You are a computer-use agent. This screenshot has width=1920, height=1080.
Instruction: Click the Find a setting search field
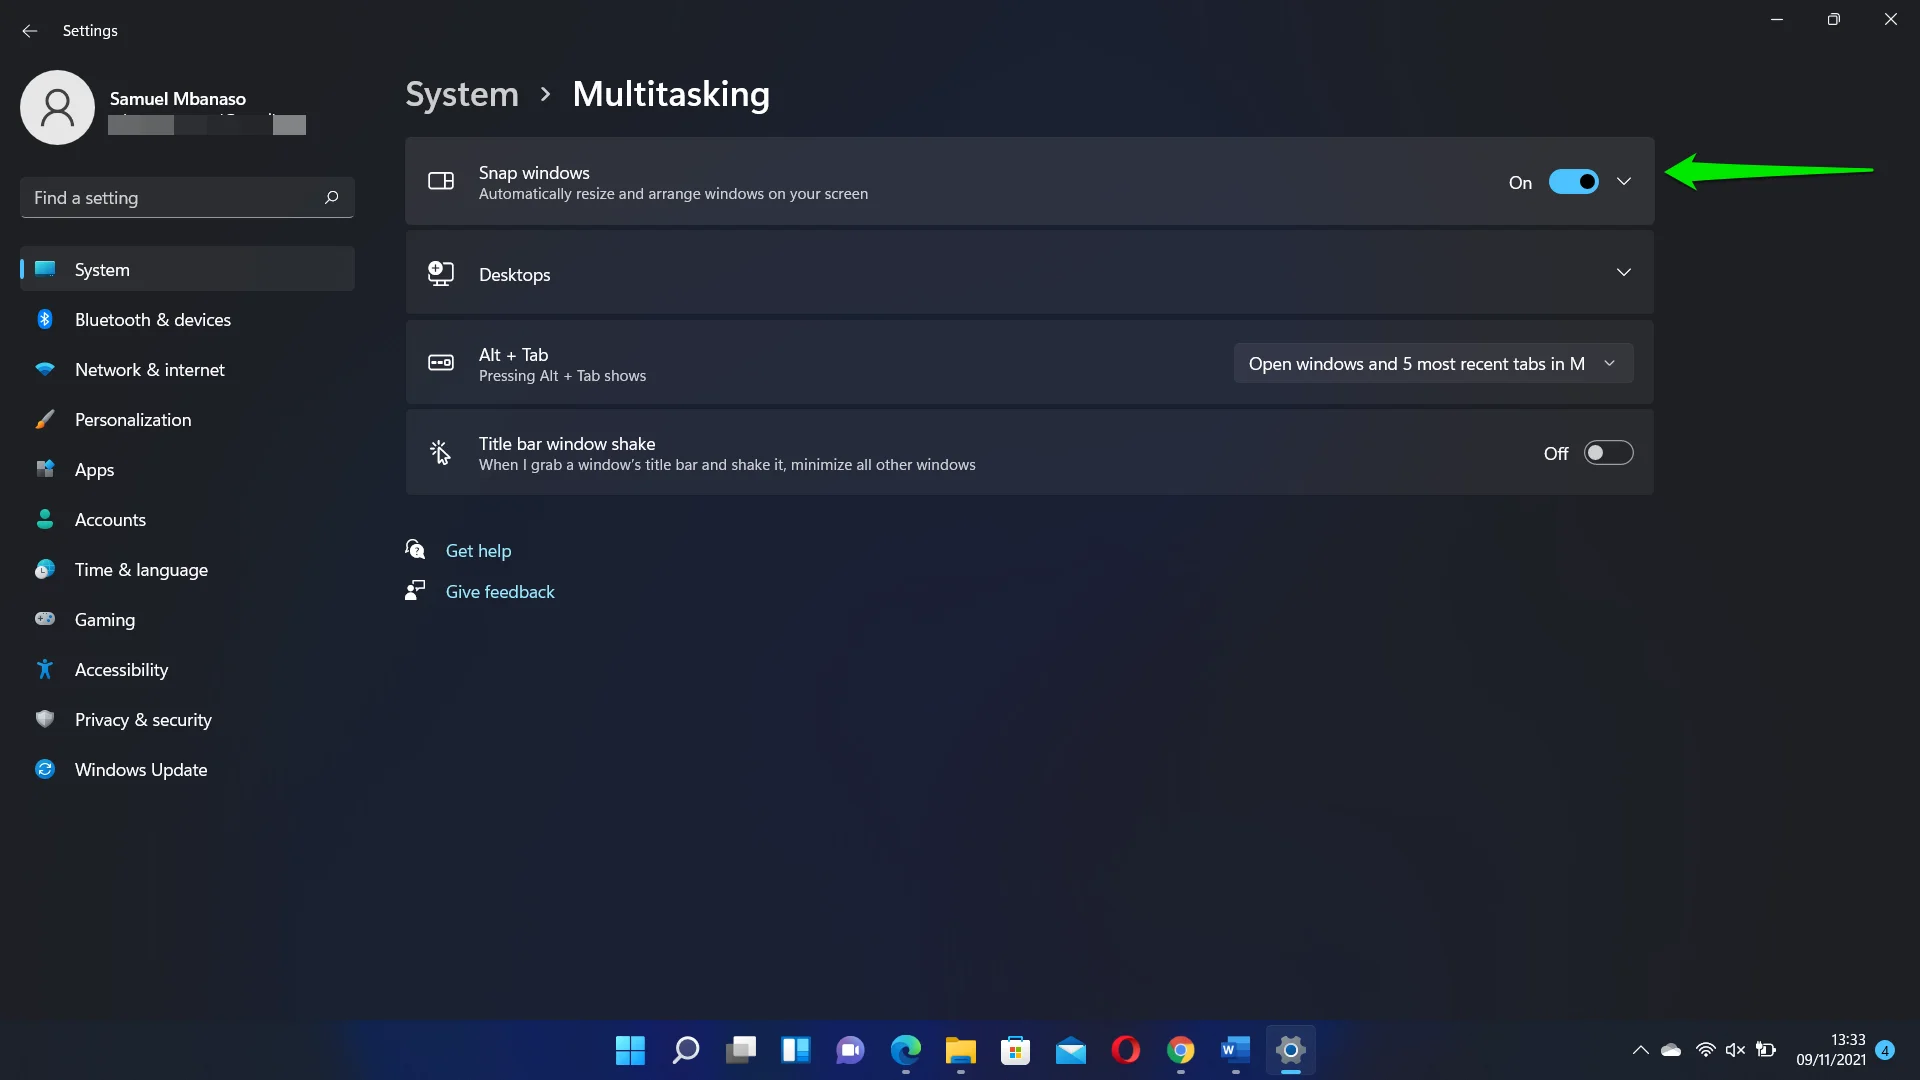tap(187, 198)
